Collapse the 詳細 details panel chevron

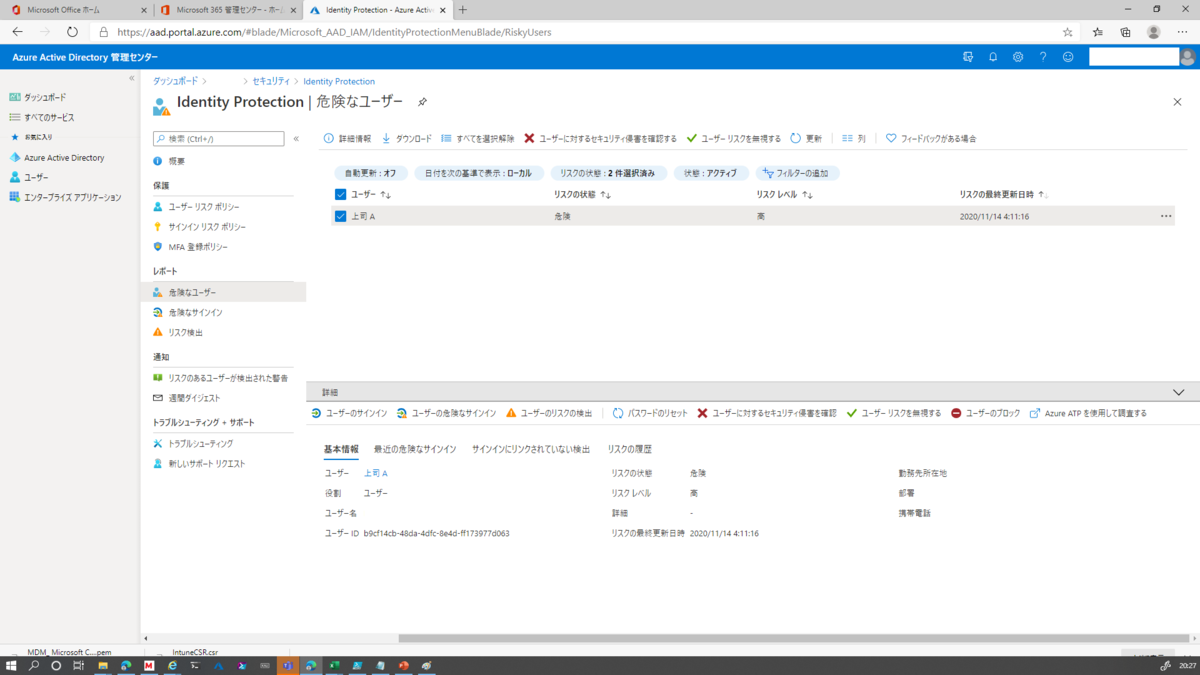[1178, 392]
